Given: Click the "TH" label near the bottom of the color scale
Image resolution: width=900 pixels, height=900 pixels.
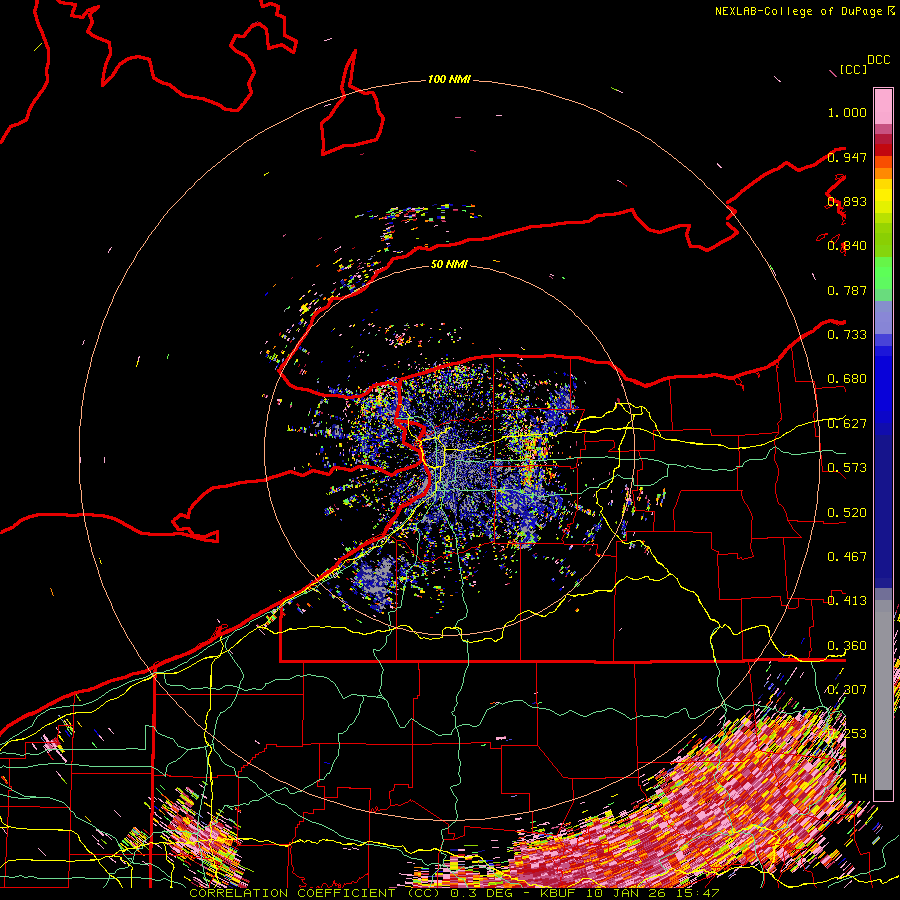Looking at the screenshot, I should (859, 779).
